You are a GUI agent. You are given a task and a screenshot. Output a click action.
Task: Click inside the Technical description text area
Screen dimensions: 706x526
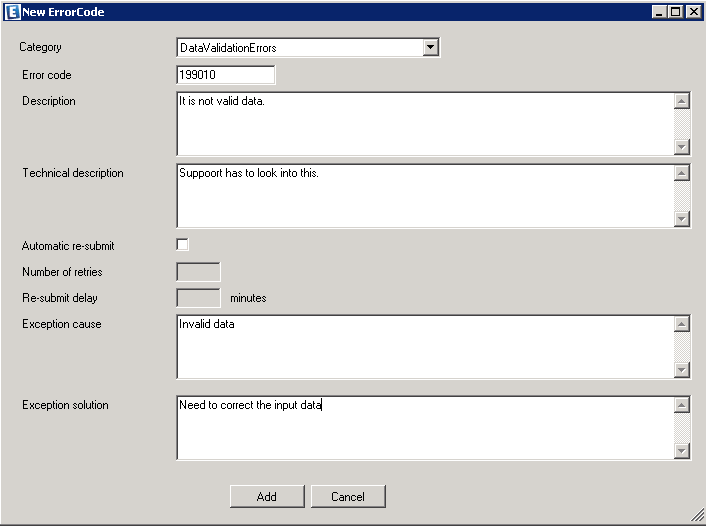pyautogui.click(x=424, y=196)
